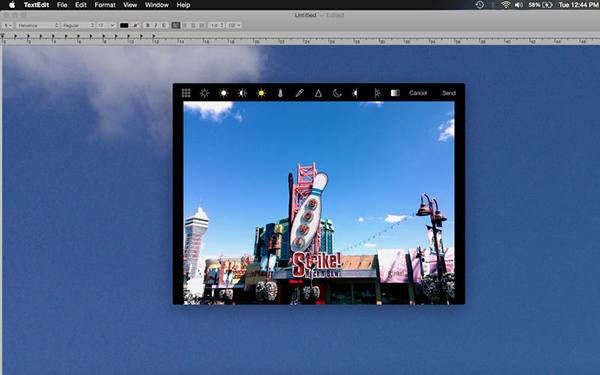Adjust the 1.0 line spacing stepper
This screenshot has width=600, height=375.
pos(217,25)
